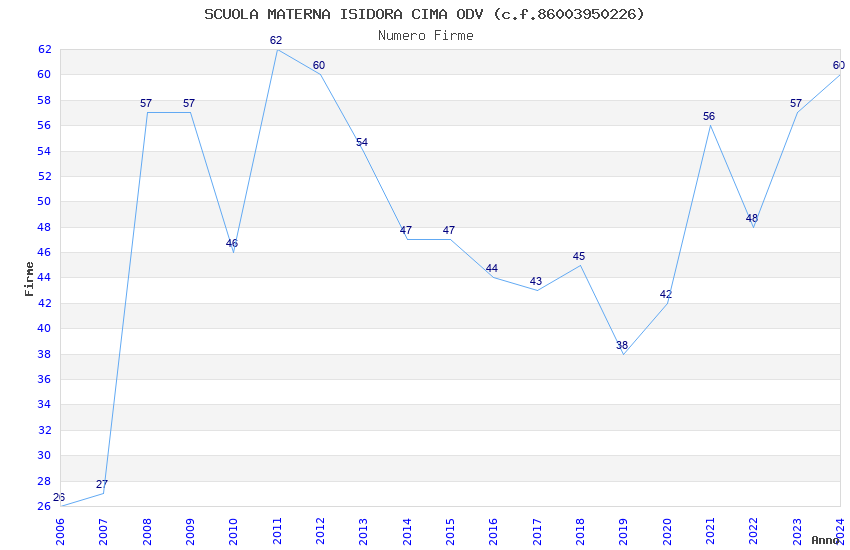
Task: Click y-axis tick label 58
Action: pos(44,100)
